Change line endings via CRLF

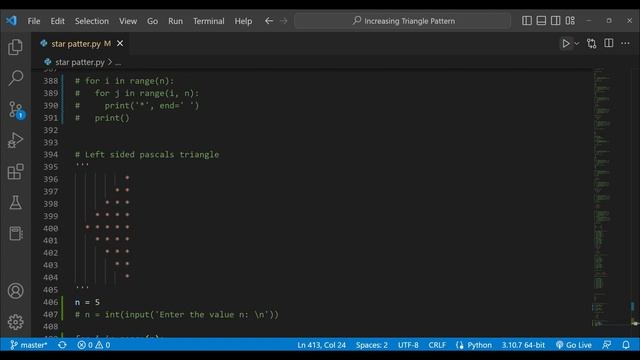click(437, 345)
